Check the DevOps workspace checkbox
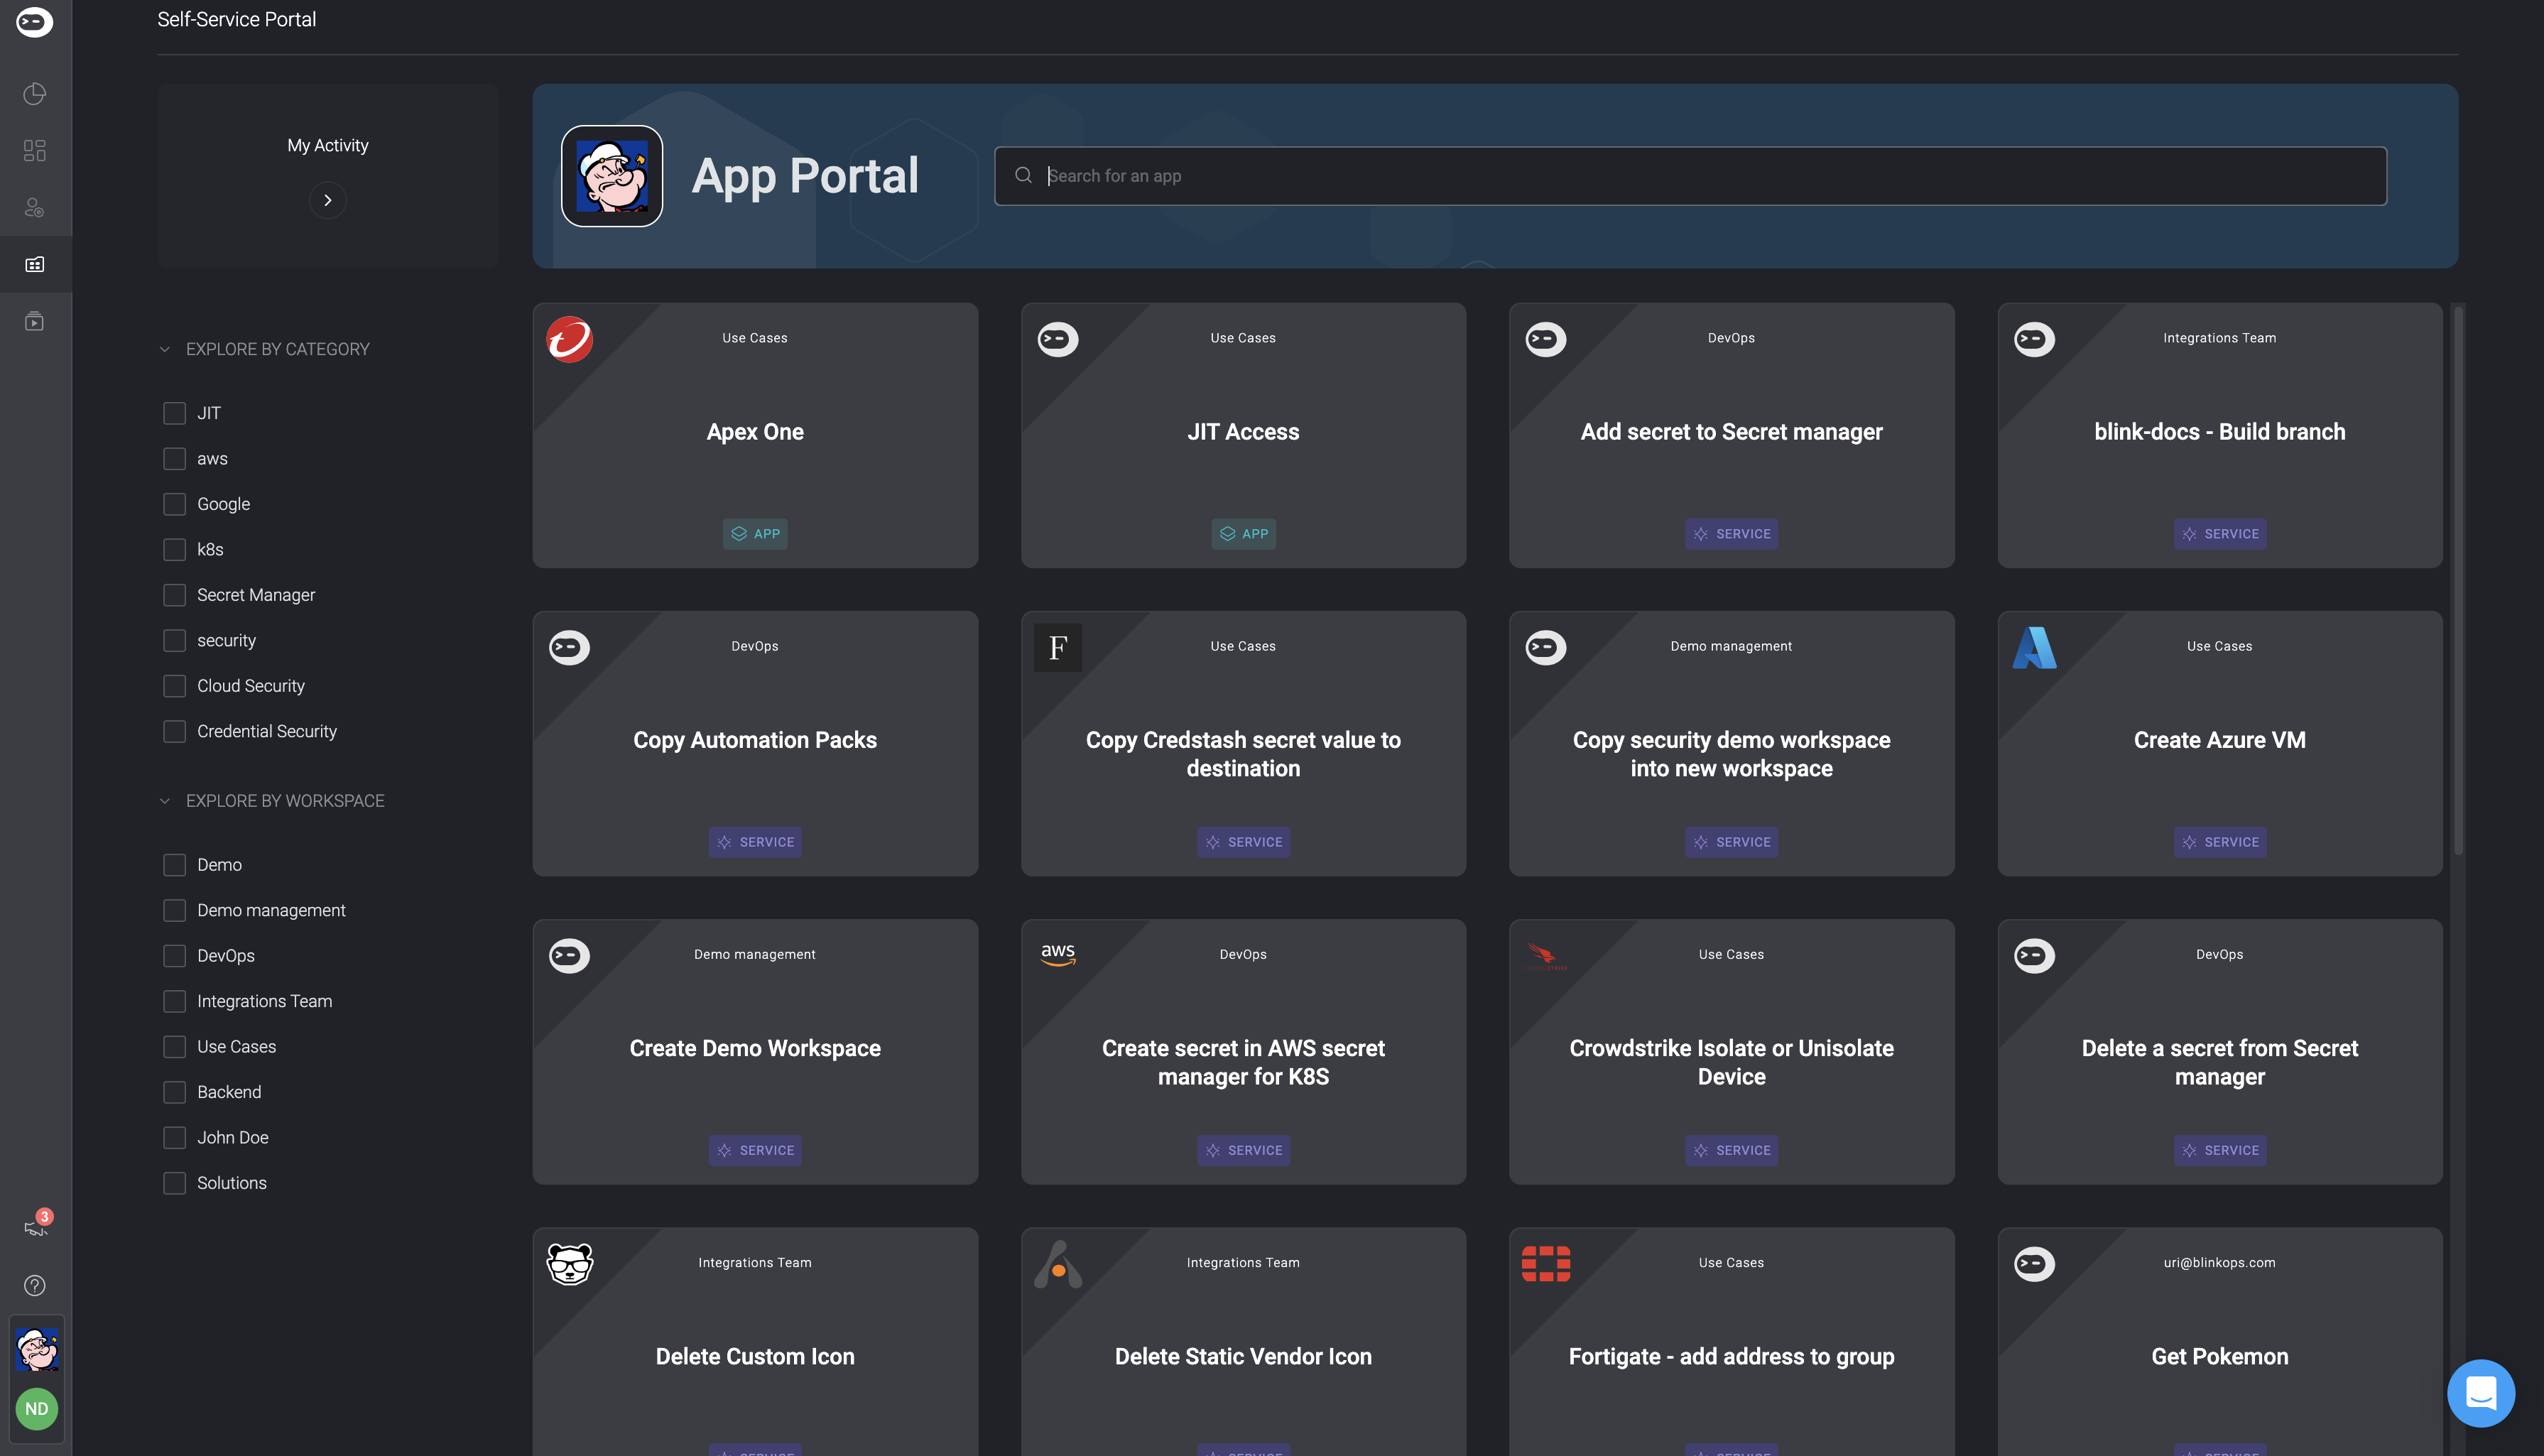The height and width of the screenshot is (1456, 2544). click(x=174, y=956)
